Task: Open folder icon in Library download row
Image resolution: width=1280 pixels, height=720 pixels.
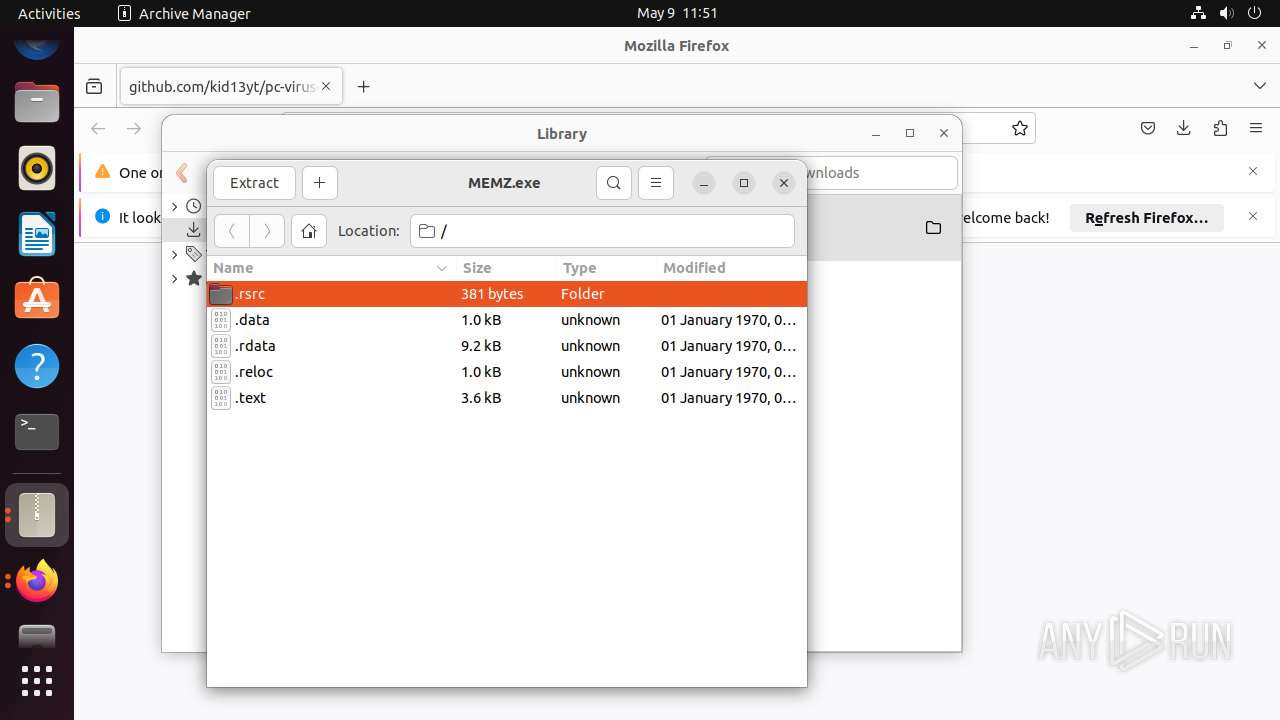Action: point(933,228)
